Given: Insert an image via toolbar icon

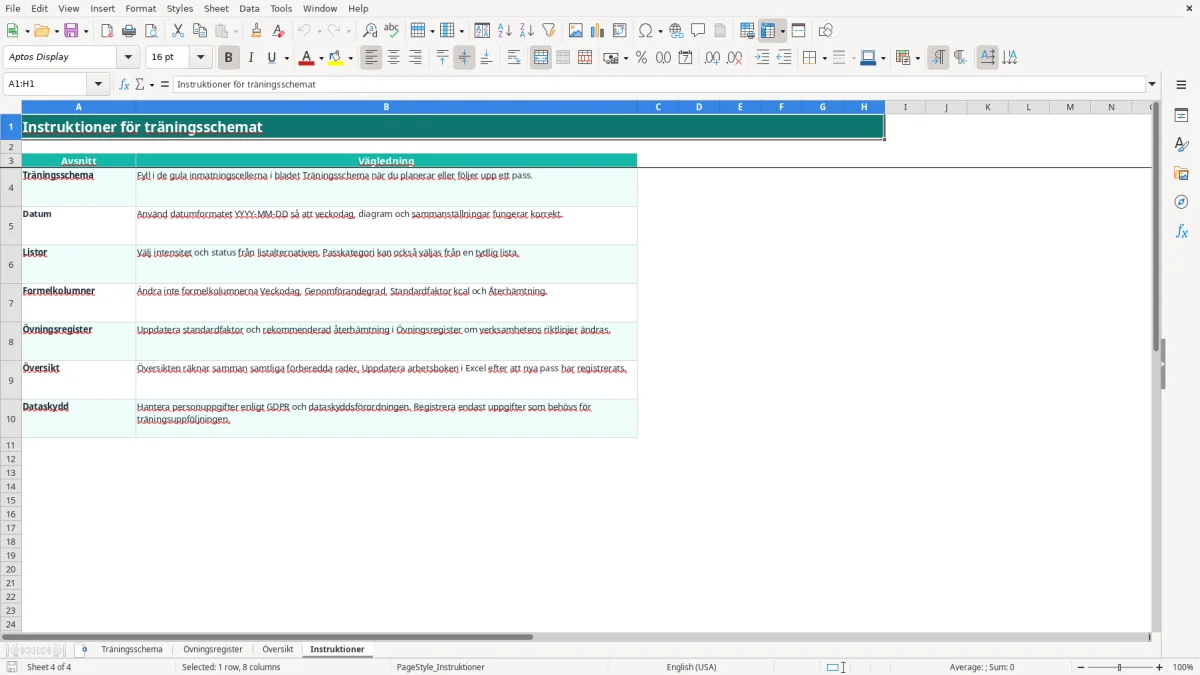Looking at the screenshot, I should 575,31.
